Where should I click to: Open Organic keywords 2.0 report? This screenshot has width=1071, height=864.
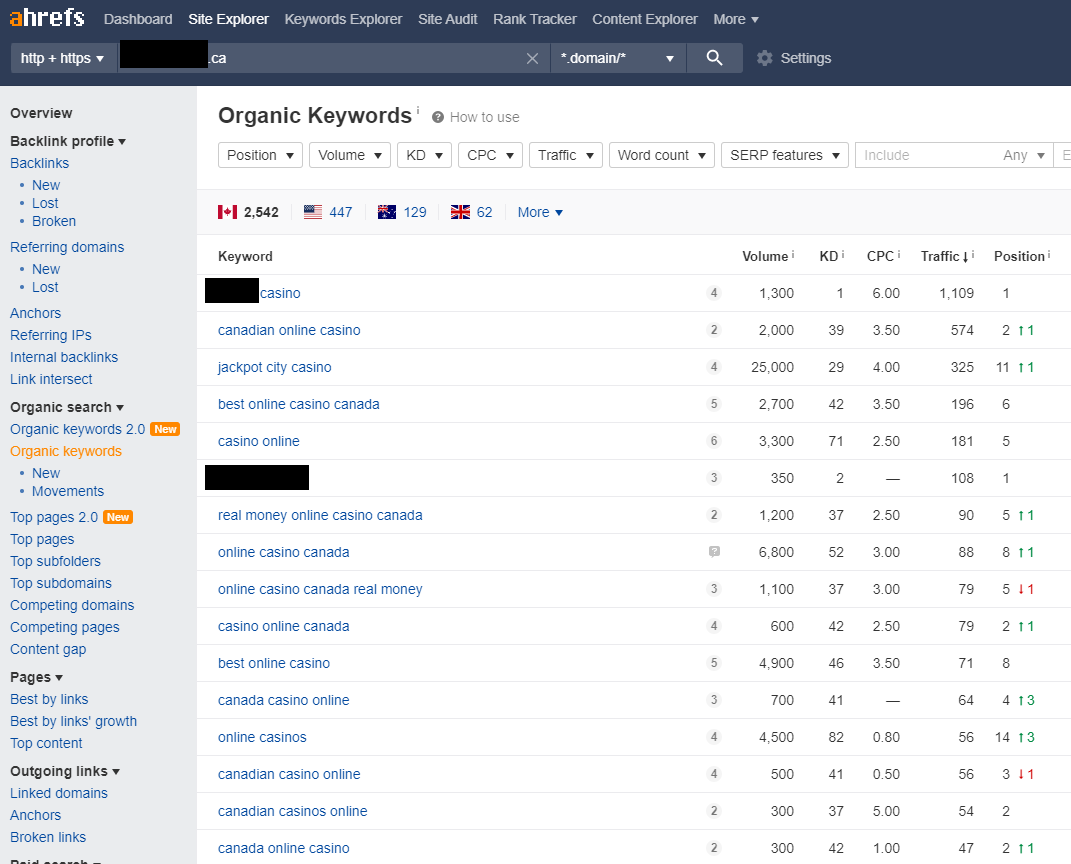pos(77,429)
